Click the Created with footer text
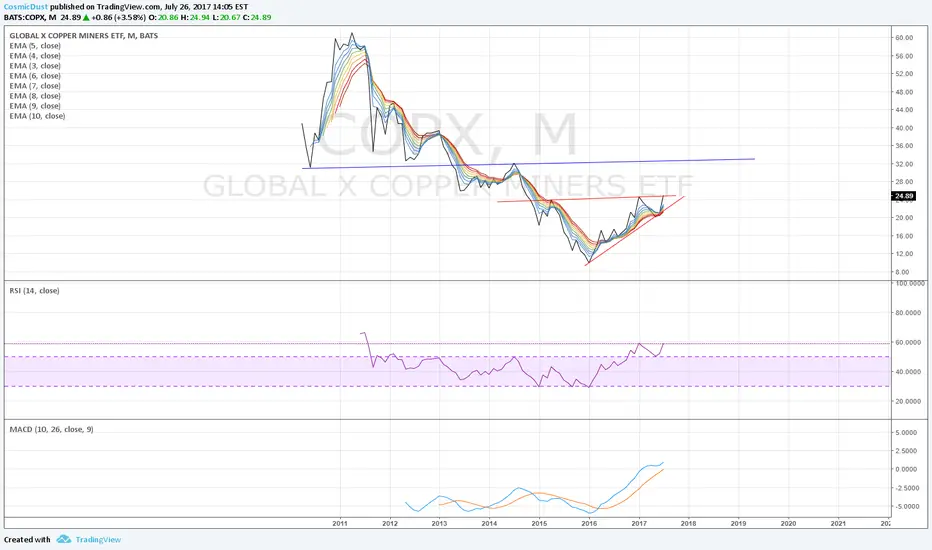 27,540
